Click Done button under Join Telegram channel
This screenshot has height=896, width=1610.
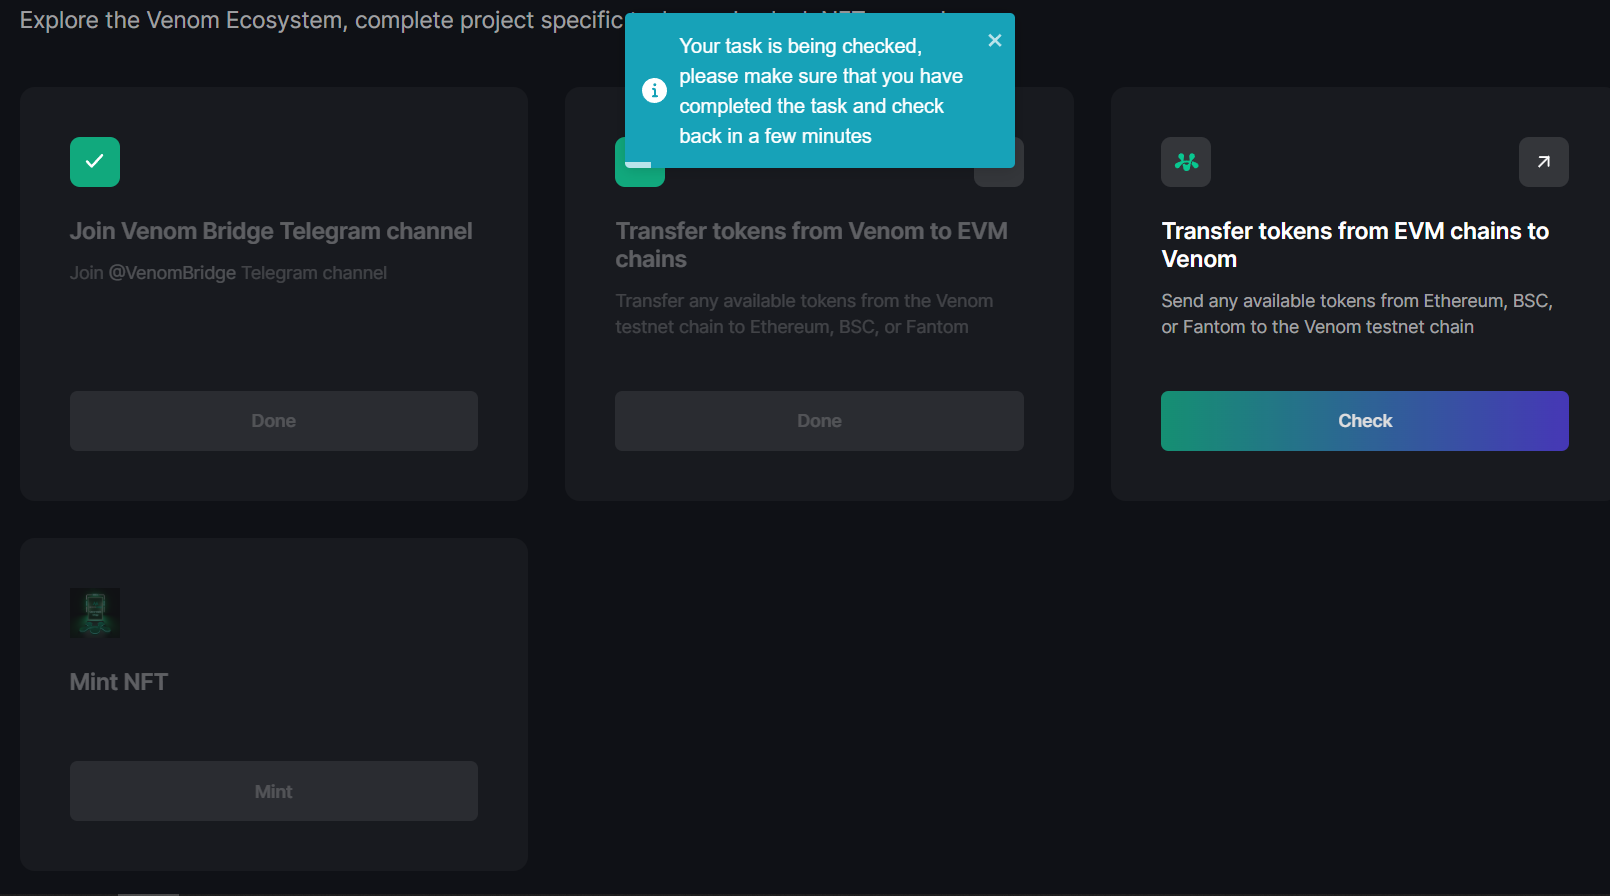[x=274, y=421]
